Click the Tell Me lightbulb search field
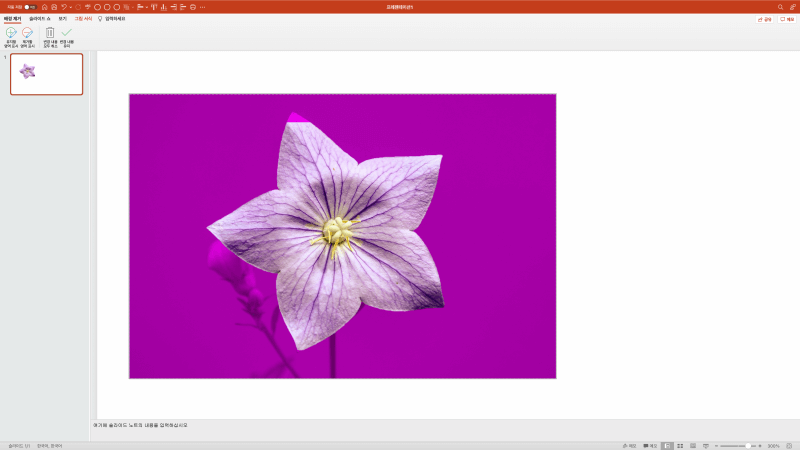 point(112,18)
